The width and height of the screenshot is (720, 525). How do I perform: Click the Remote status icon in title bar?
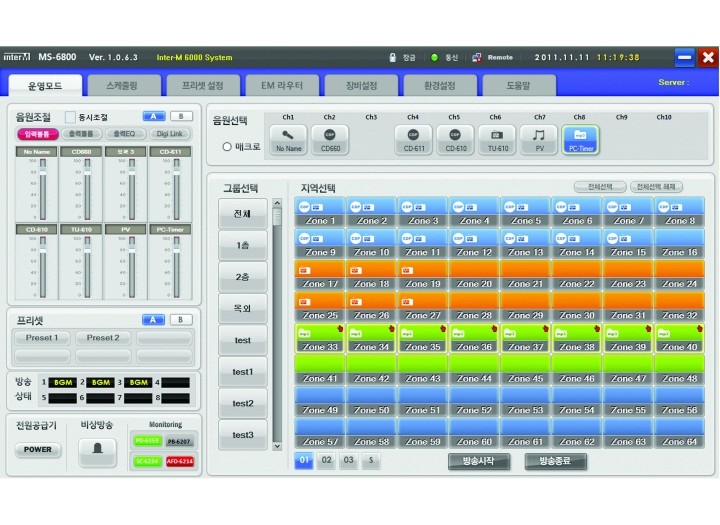tap(477, 57)
